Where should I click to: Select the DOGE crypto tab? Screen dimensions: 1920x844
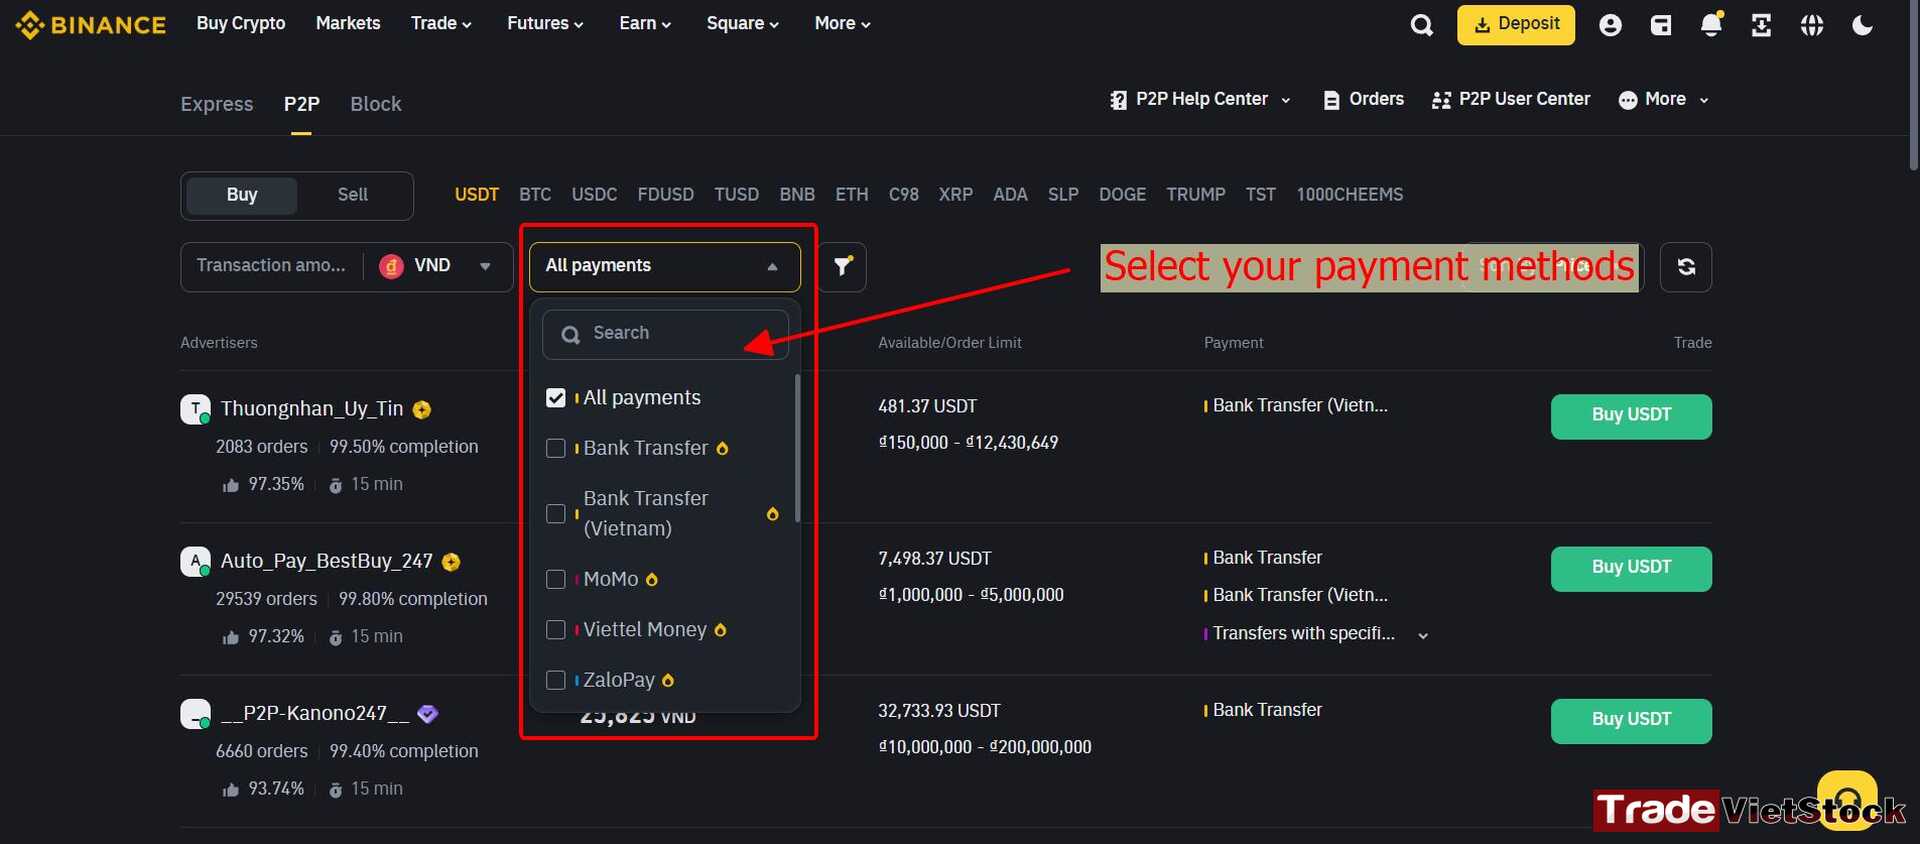tap(1122, 195)
